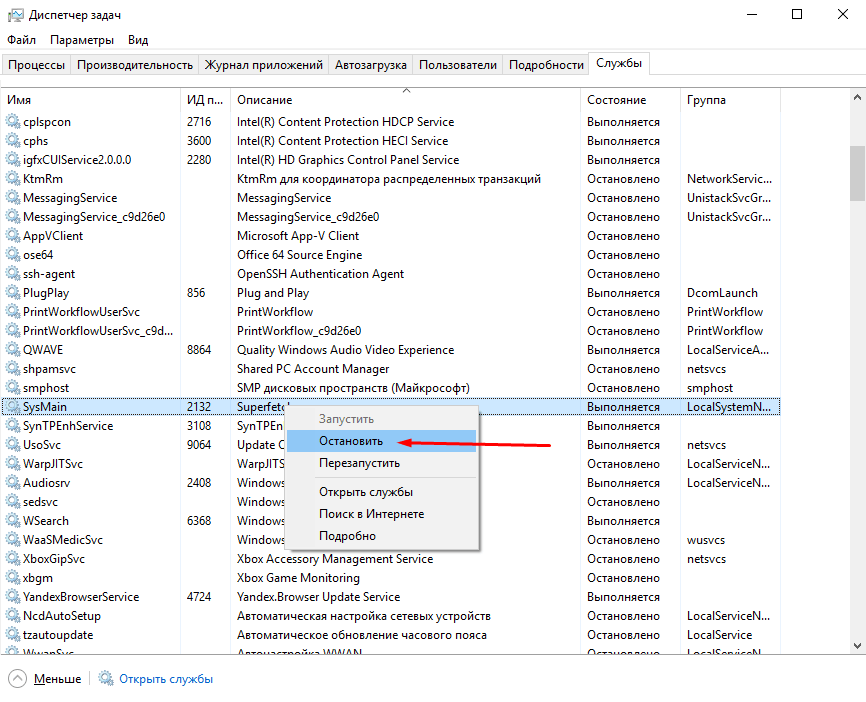Switch to the Журнал приложений tab

263,65
